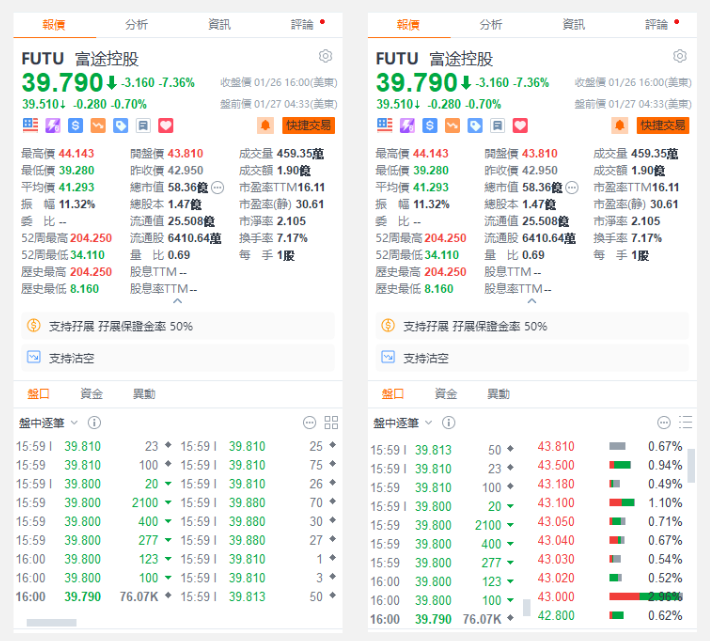Click 43.000 price distribution bar, right panel
Image resolution: width=710 pixels, height=641 pixels.
tap(646, 597)
